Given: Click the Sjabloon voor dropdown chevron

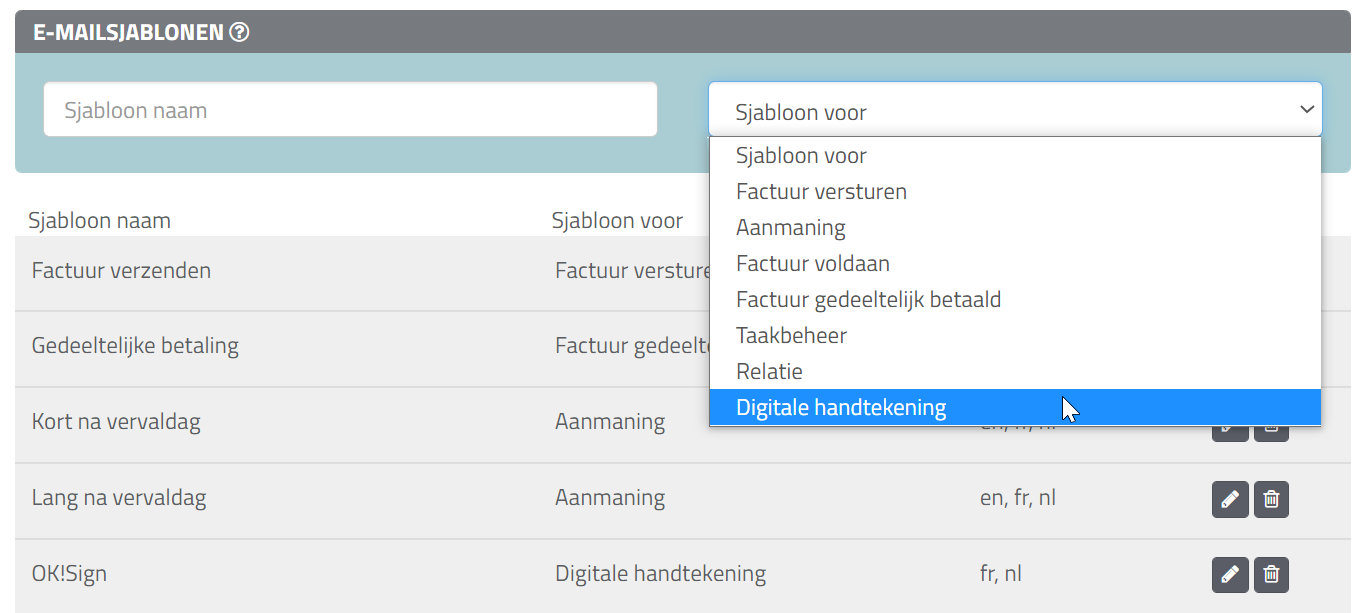Looking at the screenshot, I should pos(1306,109).
